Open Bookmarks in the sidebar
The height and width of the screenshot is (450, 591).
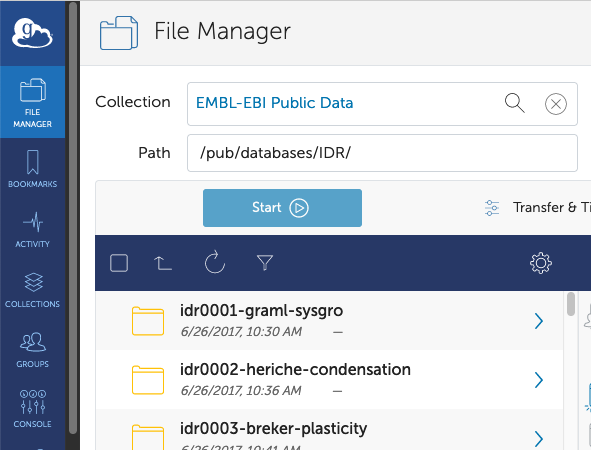tap(32, 168)
